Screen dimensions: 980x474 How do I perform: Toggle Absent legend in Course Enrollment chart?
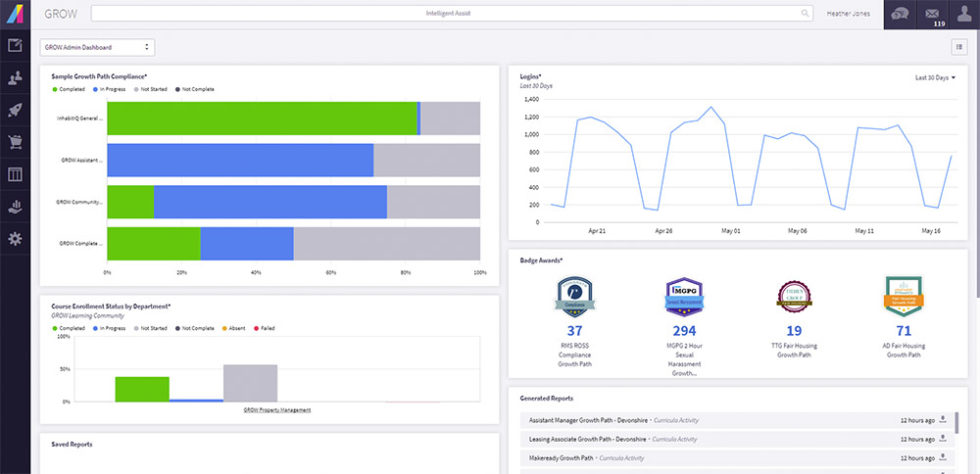pos(234,328)
